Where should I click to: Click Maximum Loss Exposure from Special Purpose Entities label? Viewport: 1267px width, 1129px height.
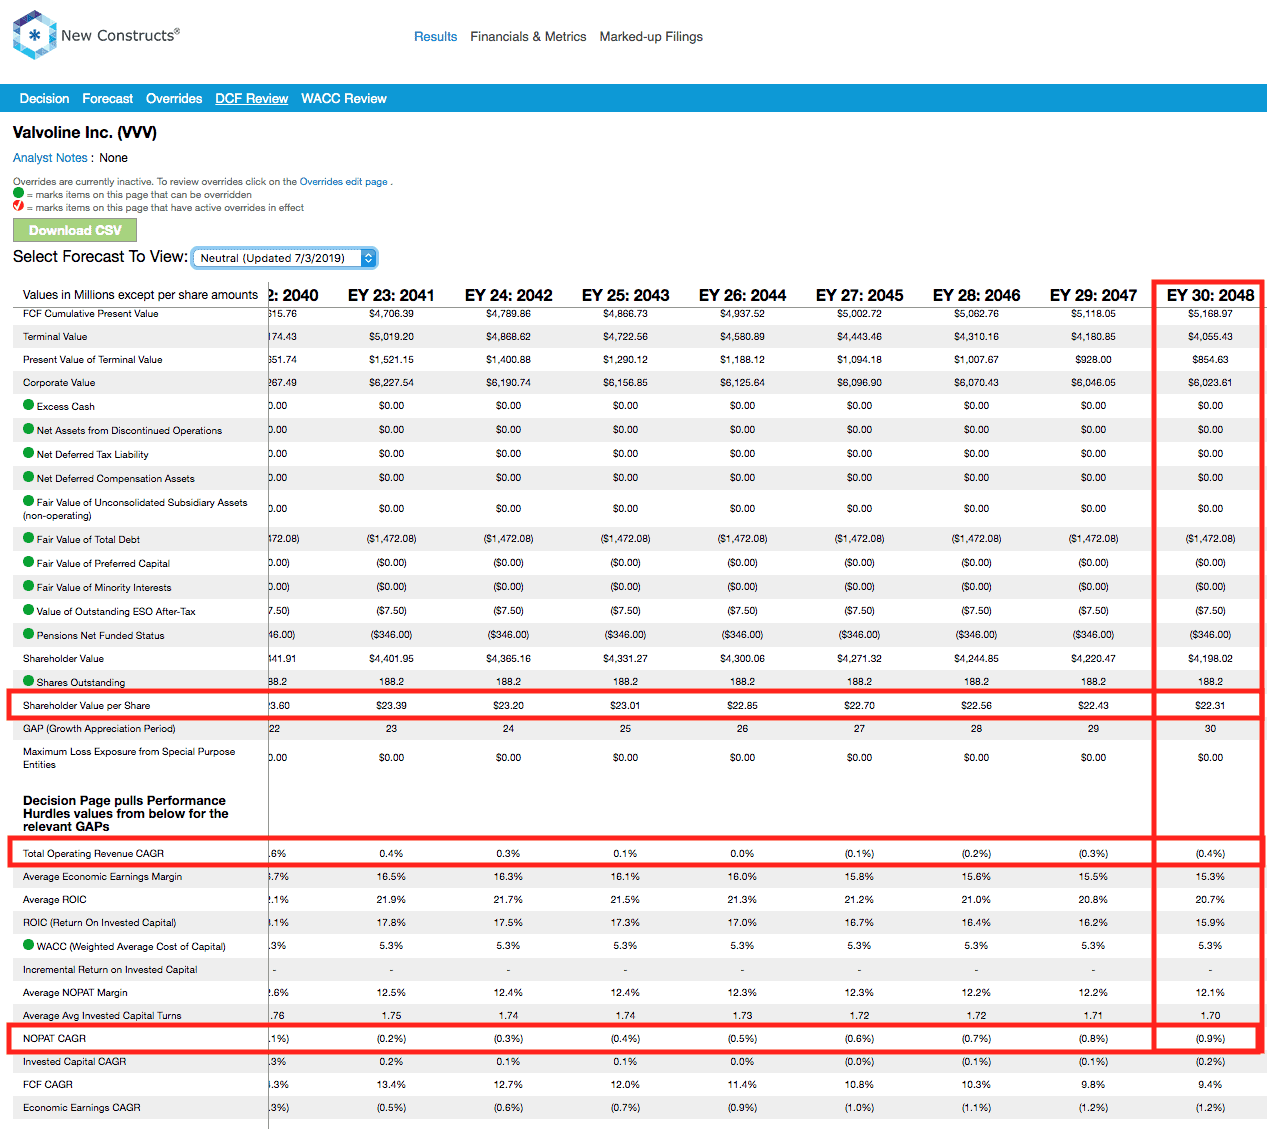[129, 758]
